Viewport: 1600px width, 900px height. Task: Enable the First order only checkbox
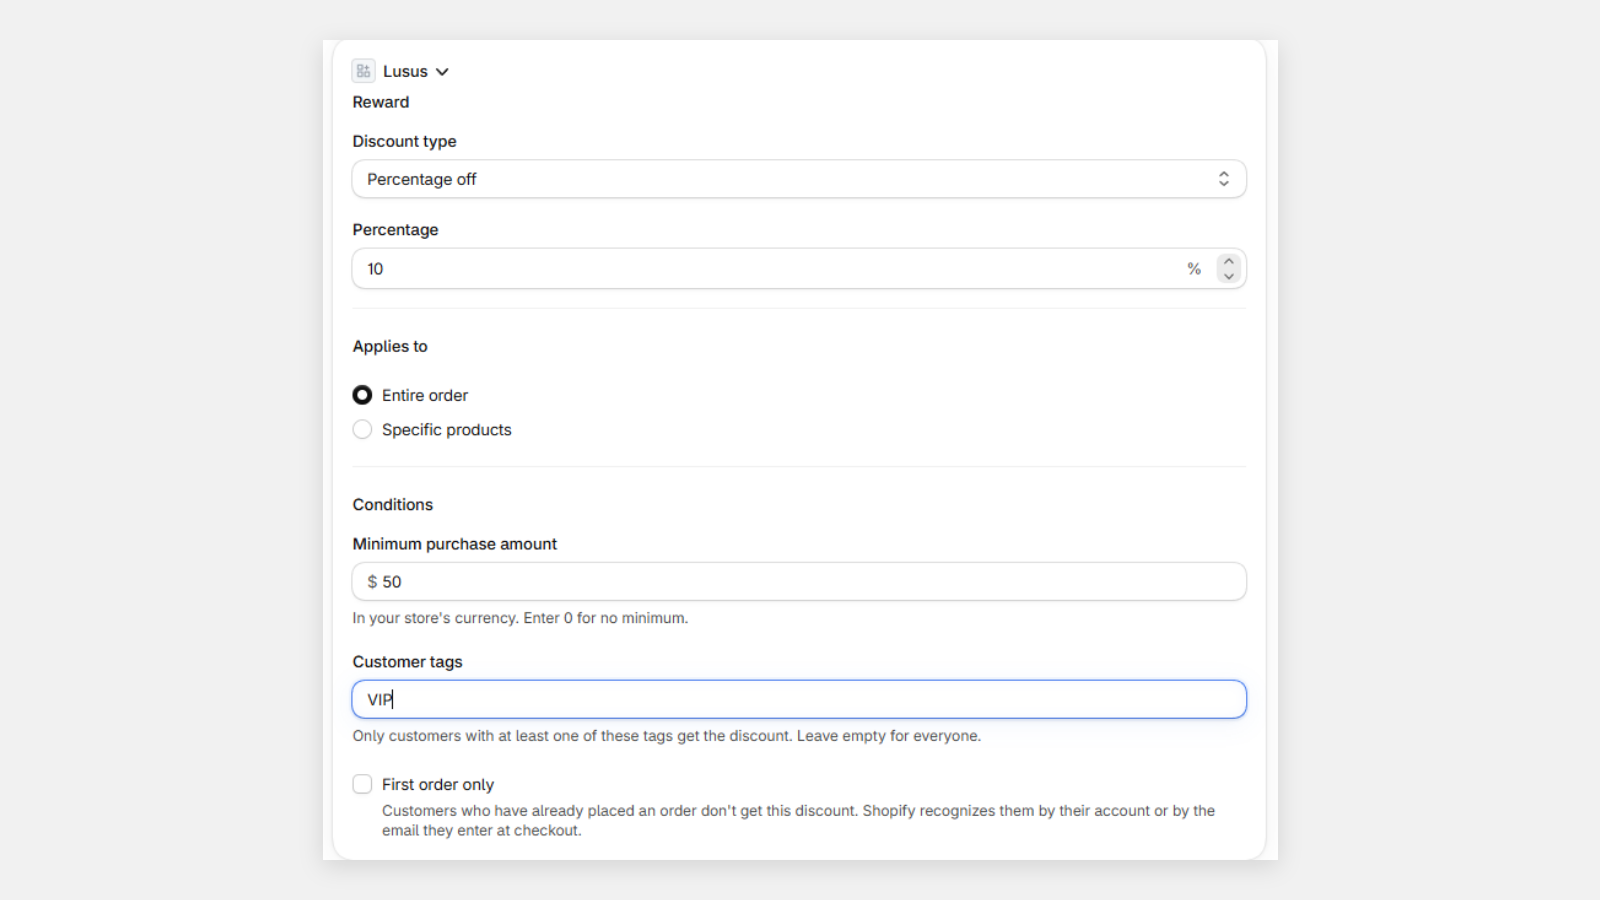click(x=362, y=784)
